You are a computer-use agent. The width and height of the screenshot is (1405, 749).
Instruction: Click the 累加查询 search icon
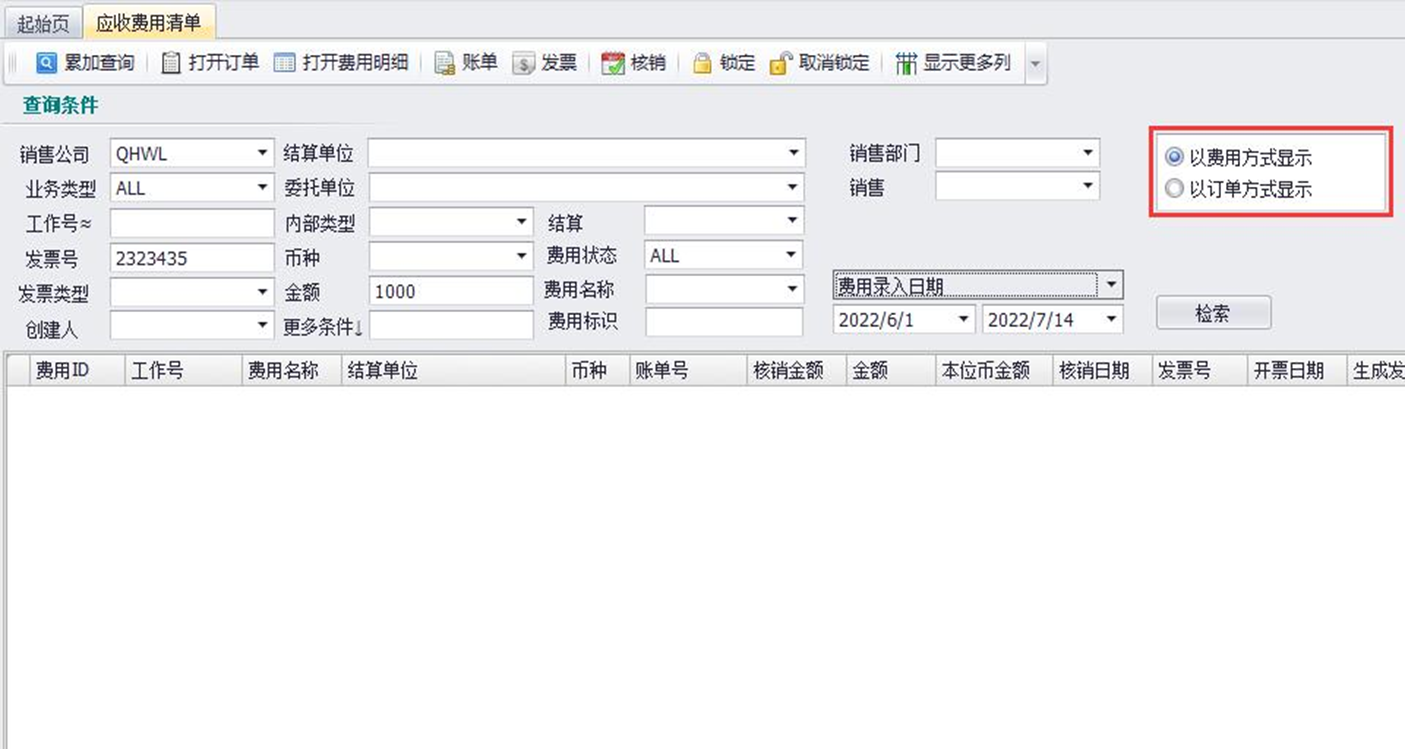[47, 63]
